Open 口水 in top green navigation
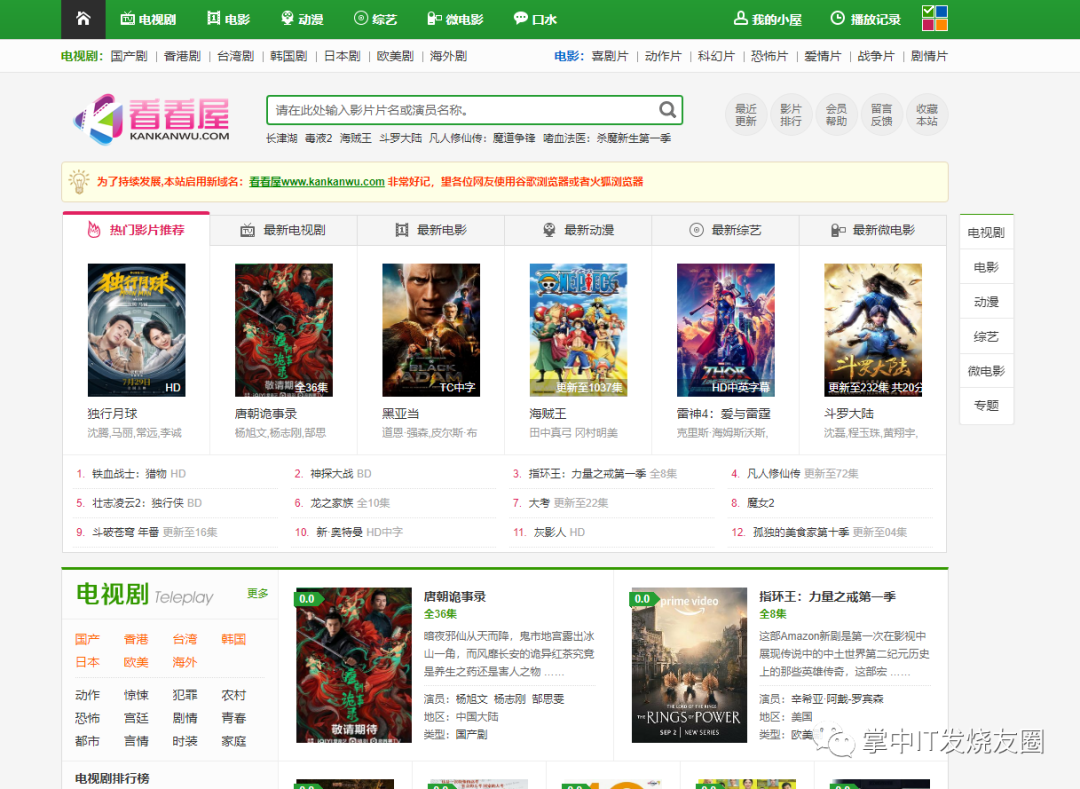The width and height of the screenshot is (1080, 789). click(535, 19)
